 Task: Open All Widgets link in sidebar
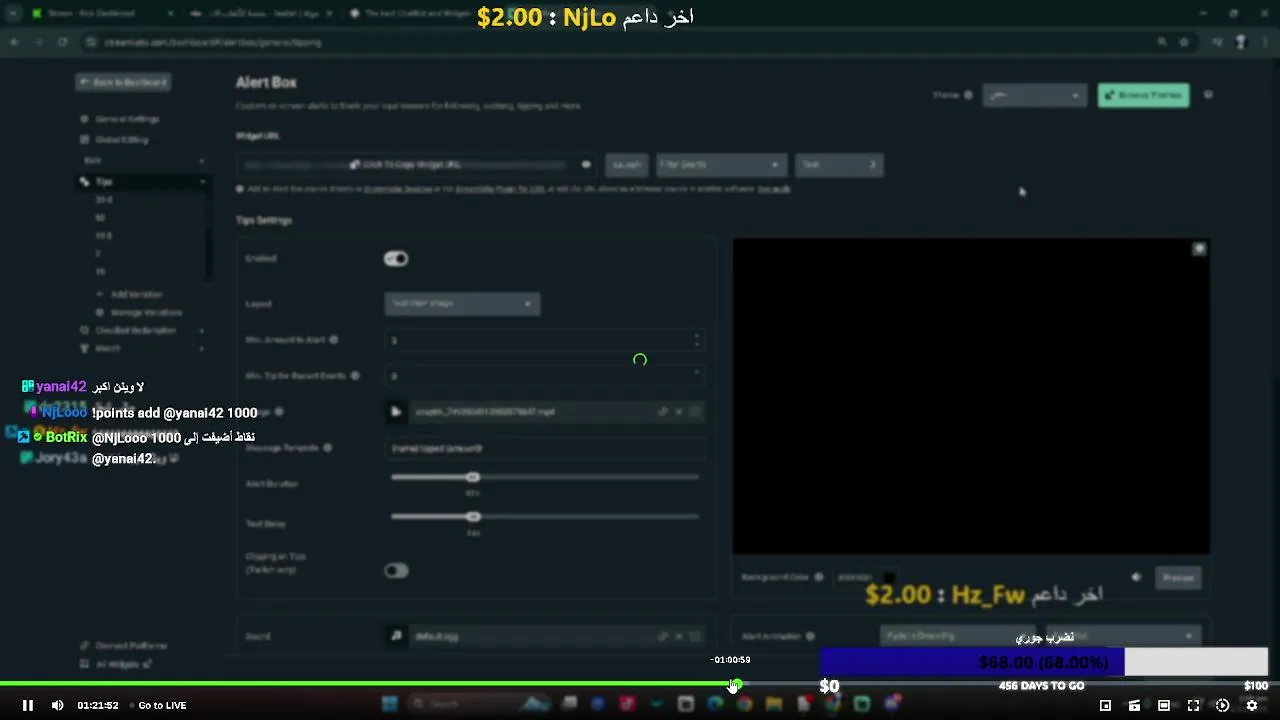[117, 664]
